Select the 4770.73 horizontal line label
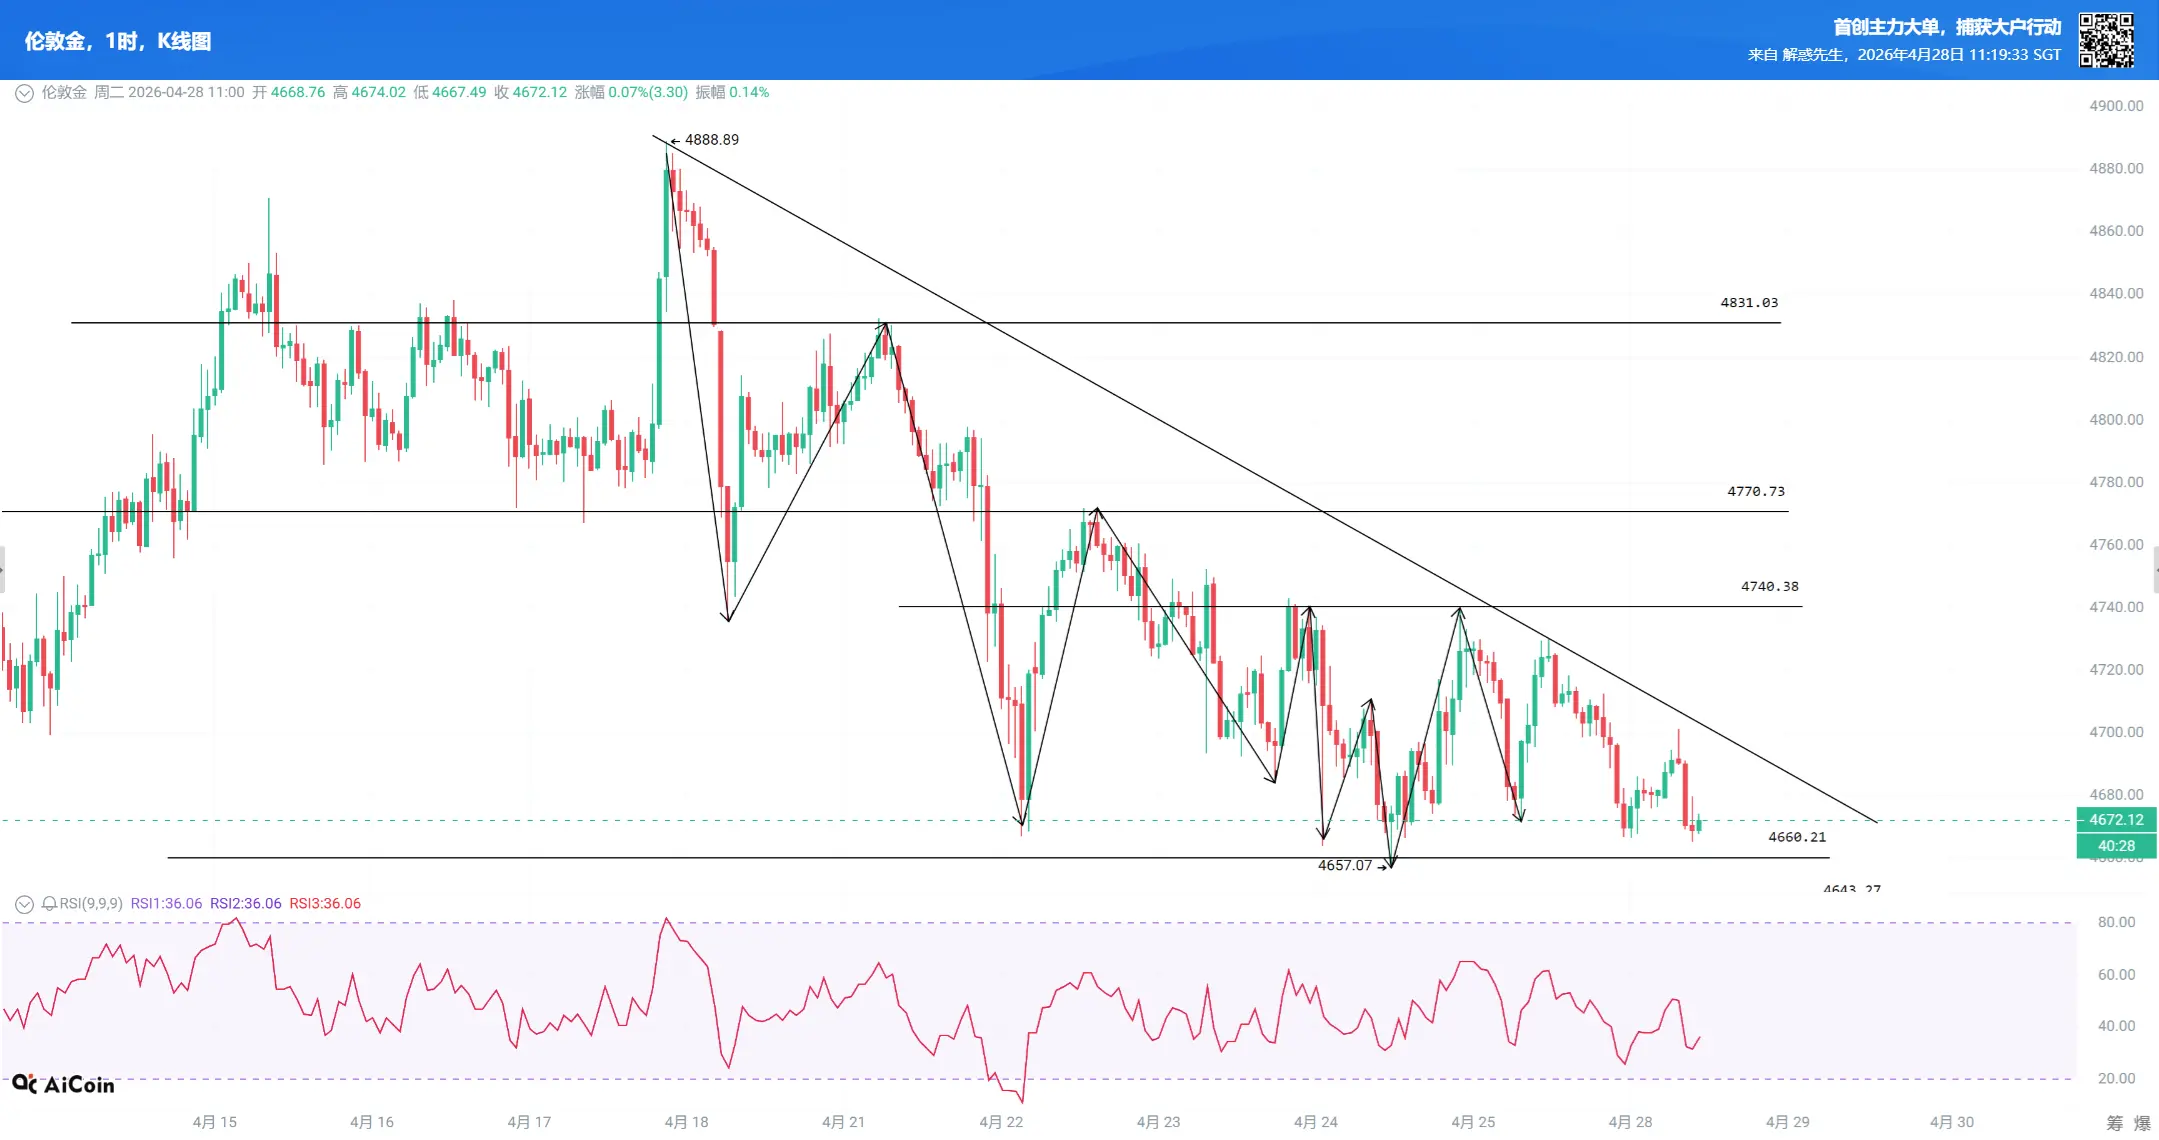The width and height of the screenshot is (2159, 1140). point(1756,492)
